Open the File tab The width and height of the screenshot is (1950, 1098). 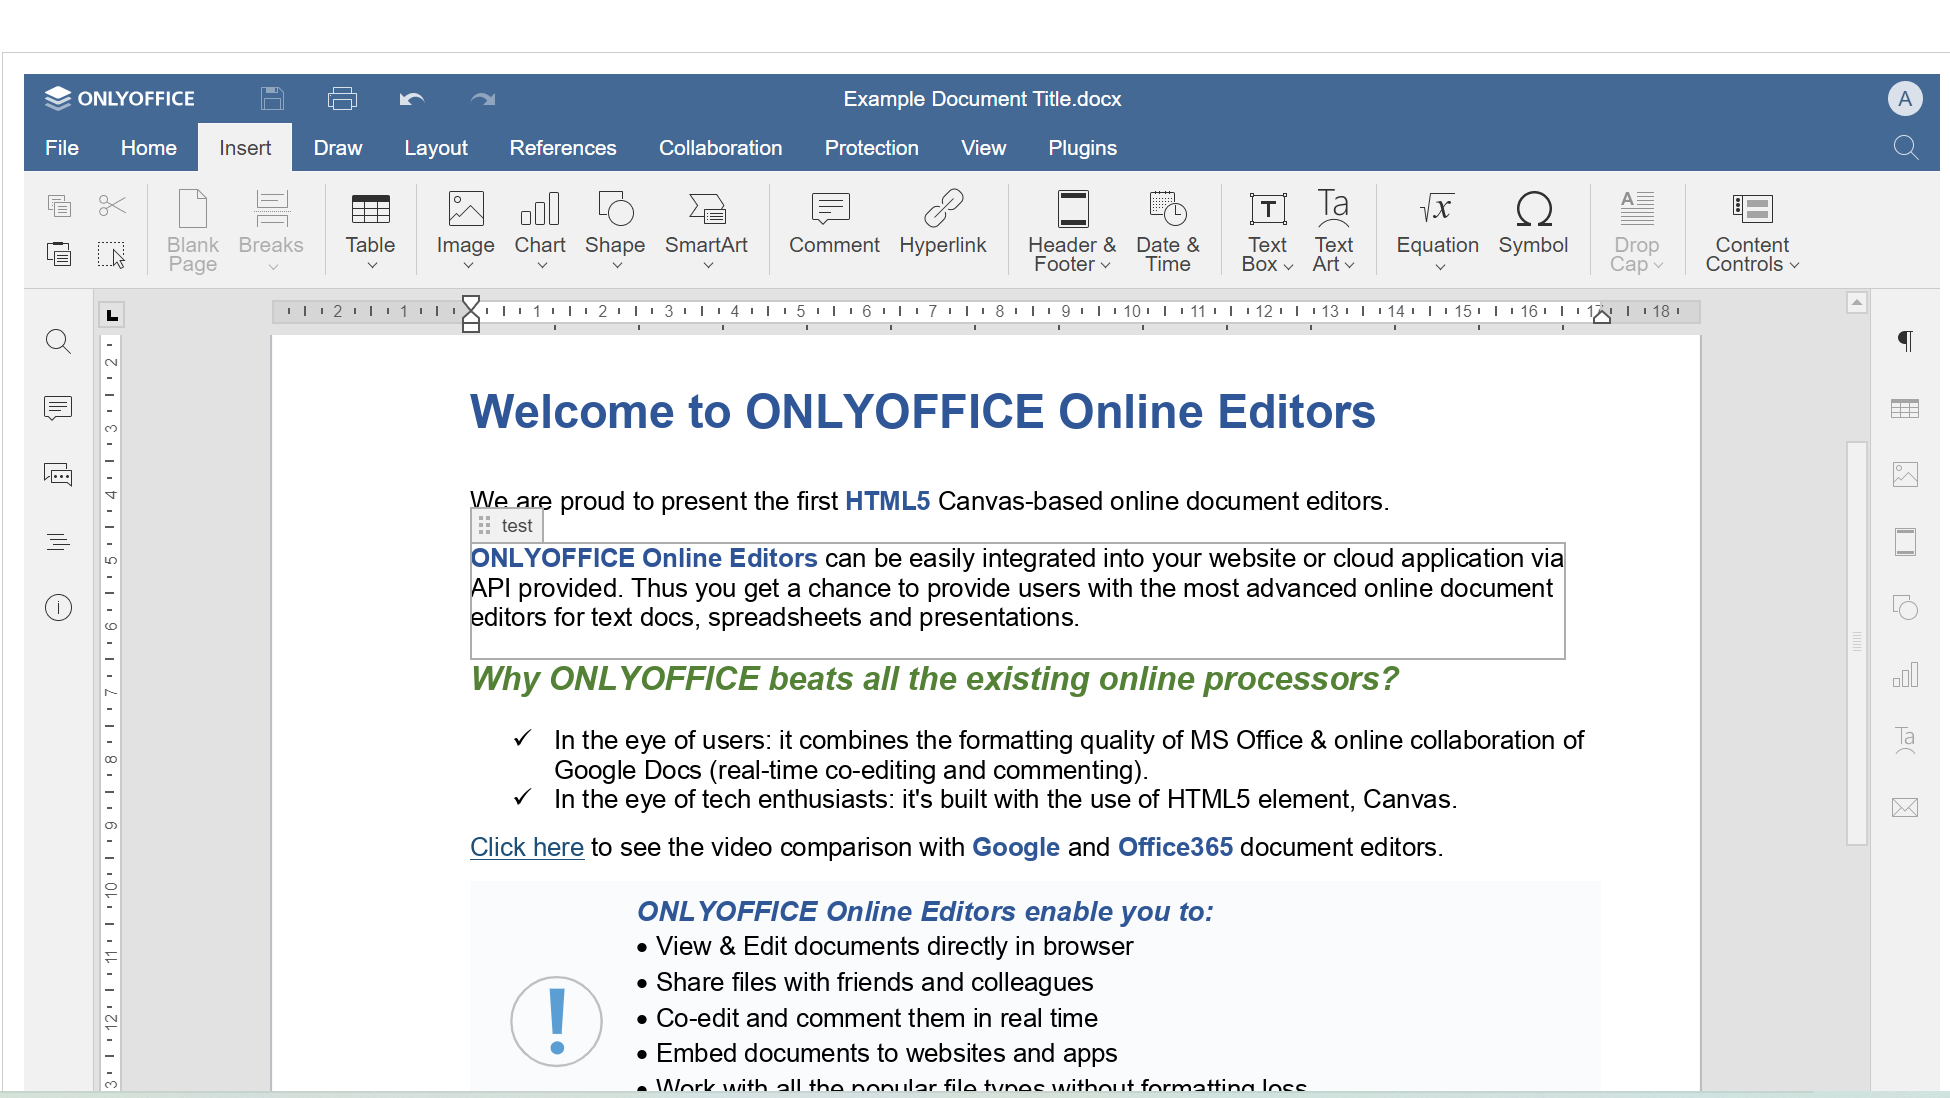click(62, 148)
